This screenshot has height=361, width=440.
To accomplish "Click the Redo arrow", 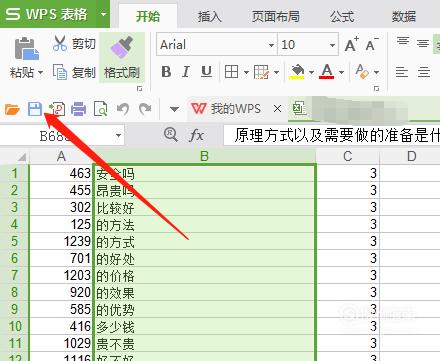I will pos(145,109).
